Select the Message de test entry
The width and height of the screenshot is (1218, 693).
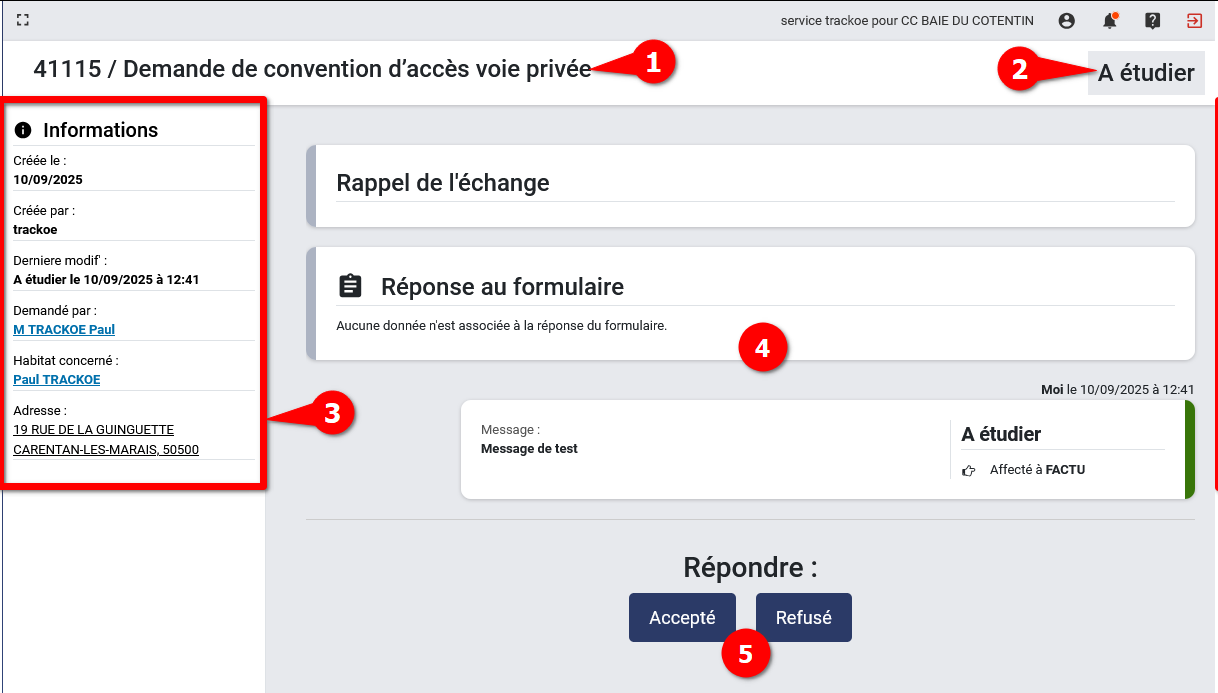[x=529, y=449]
